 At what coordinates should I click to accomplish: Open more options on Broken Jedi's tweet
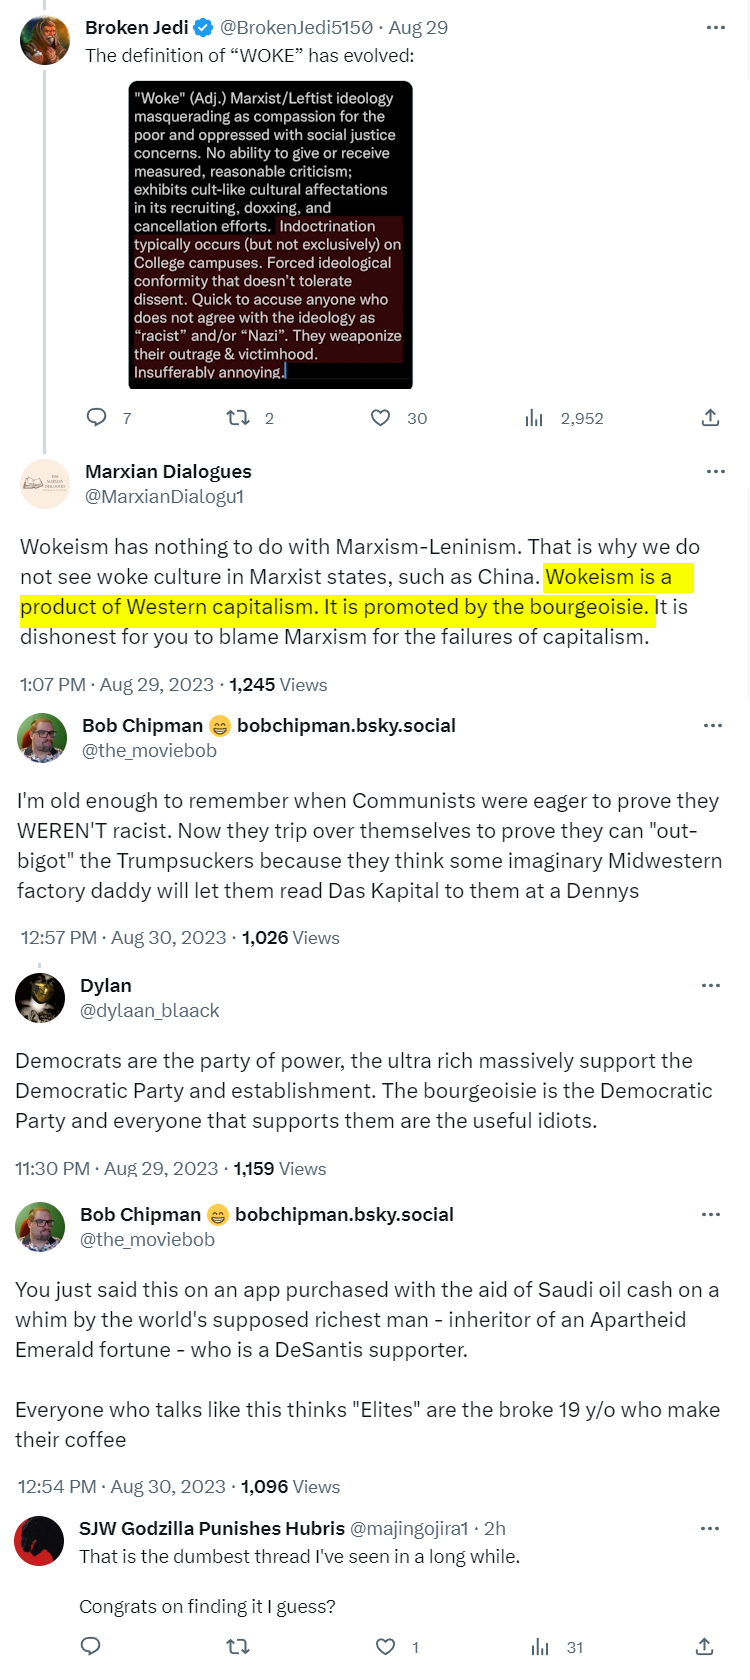[715, 28]
